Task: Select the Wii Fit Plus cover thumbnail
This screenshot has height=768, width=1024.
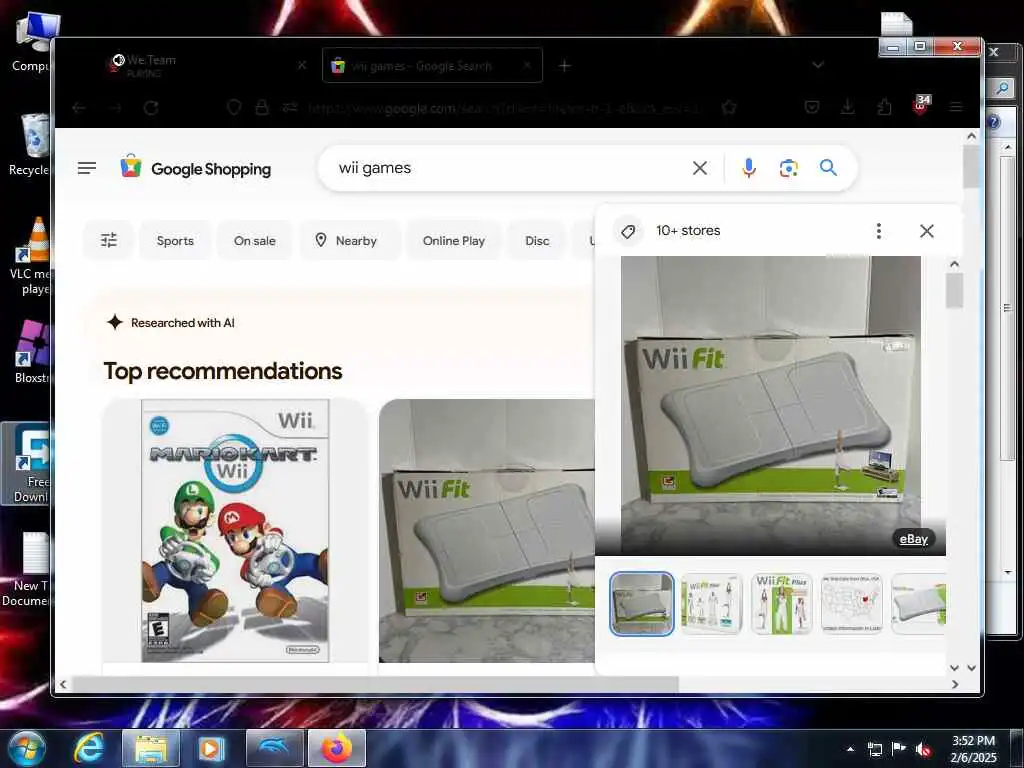Action: click(x=781, y=603)
